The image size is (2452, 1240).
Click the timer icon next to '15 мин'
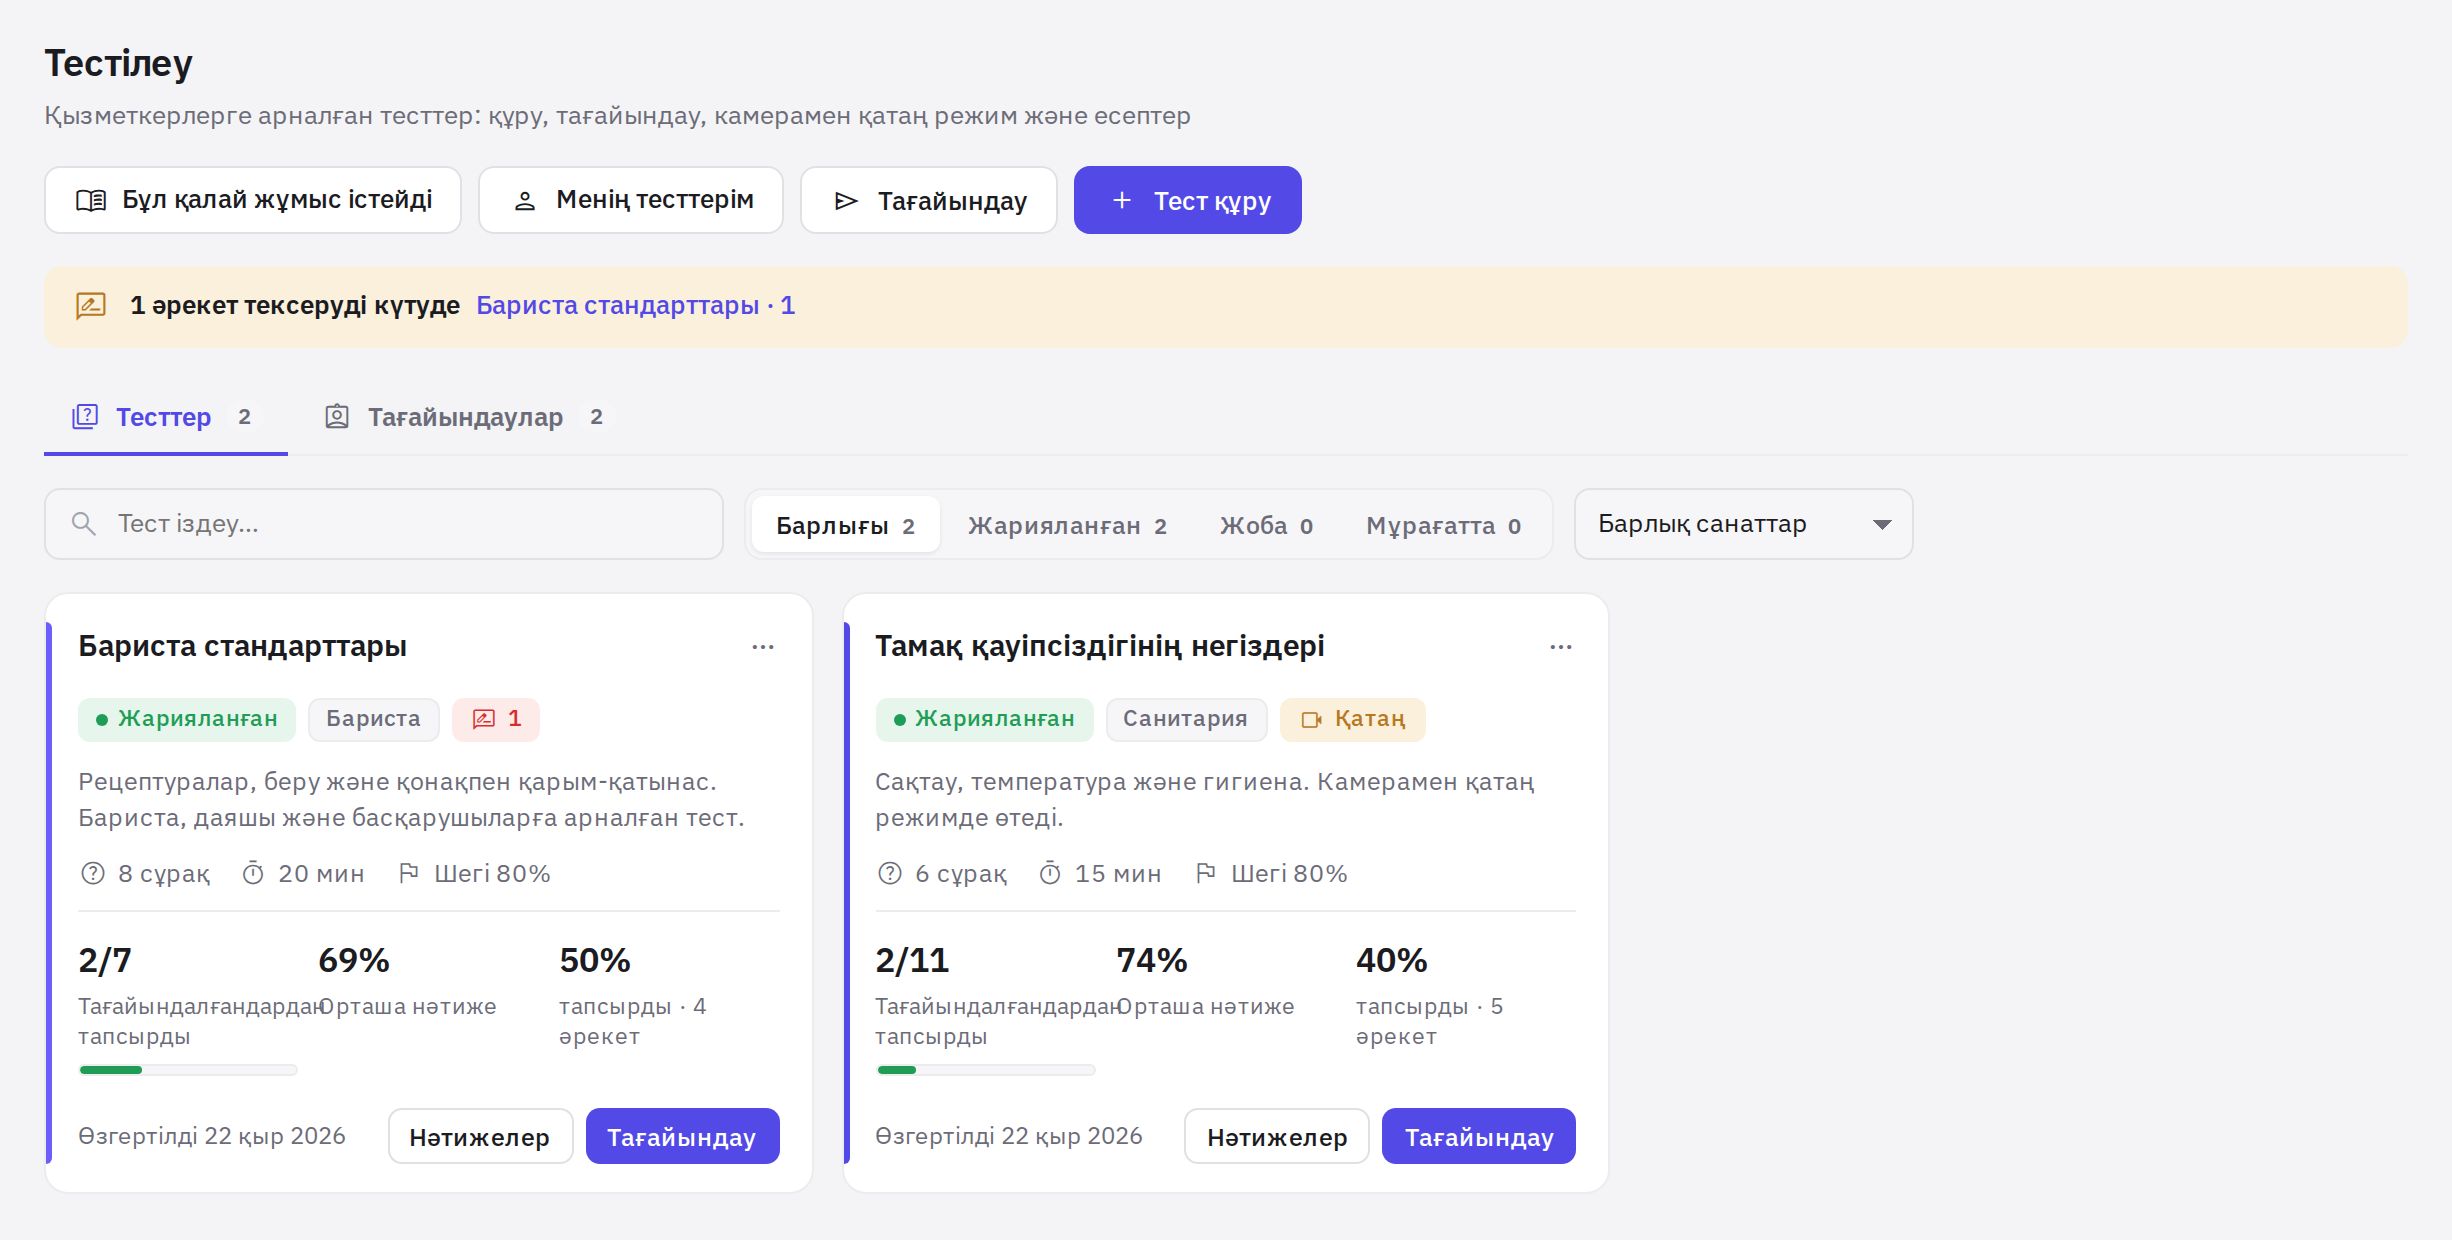click(x=1050, y=873)
